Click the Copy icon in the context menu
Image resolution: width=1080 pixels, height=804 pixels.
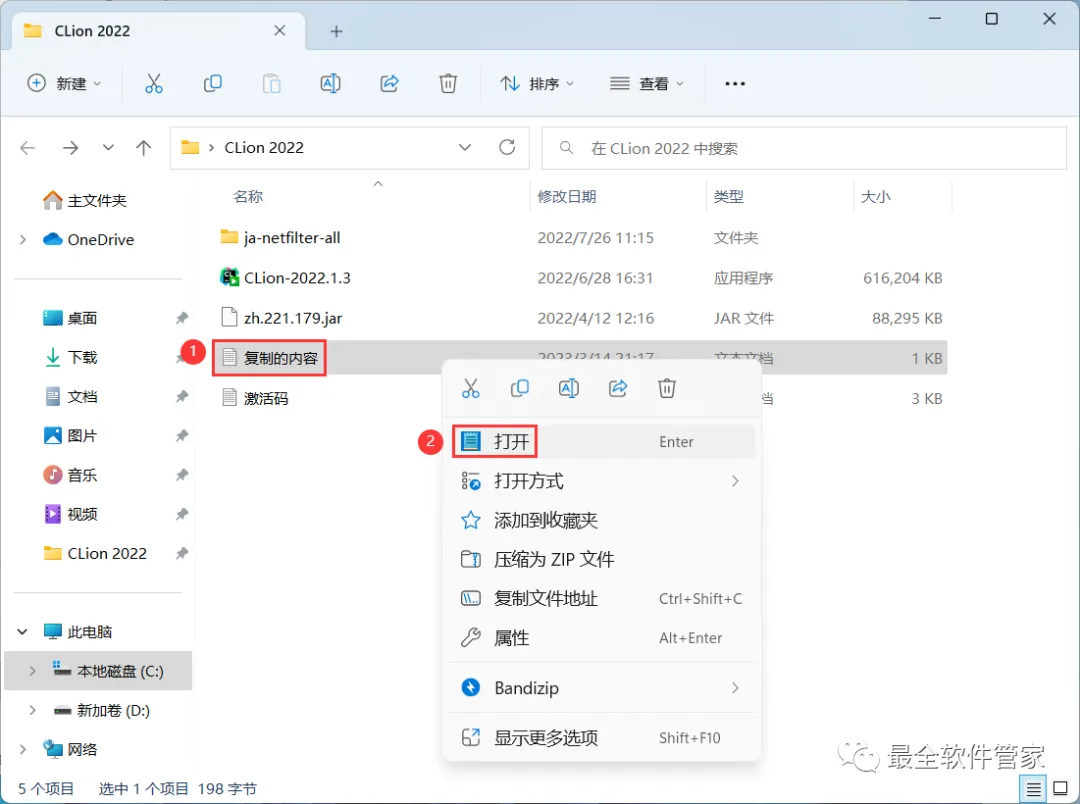tap(519, 389)
